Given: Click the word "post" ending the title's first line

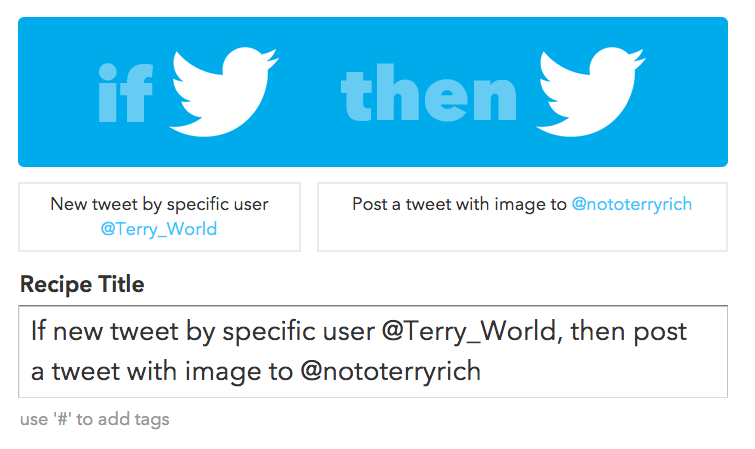Looking at the screenshot, I should pos(661,330).
